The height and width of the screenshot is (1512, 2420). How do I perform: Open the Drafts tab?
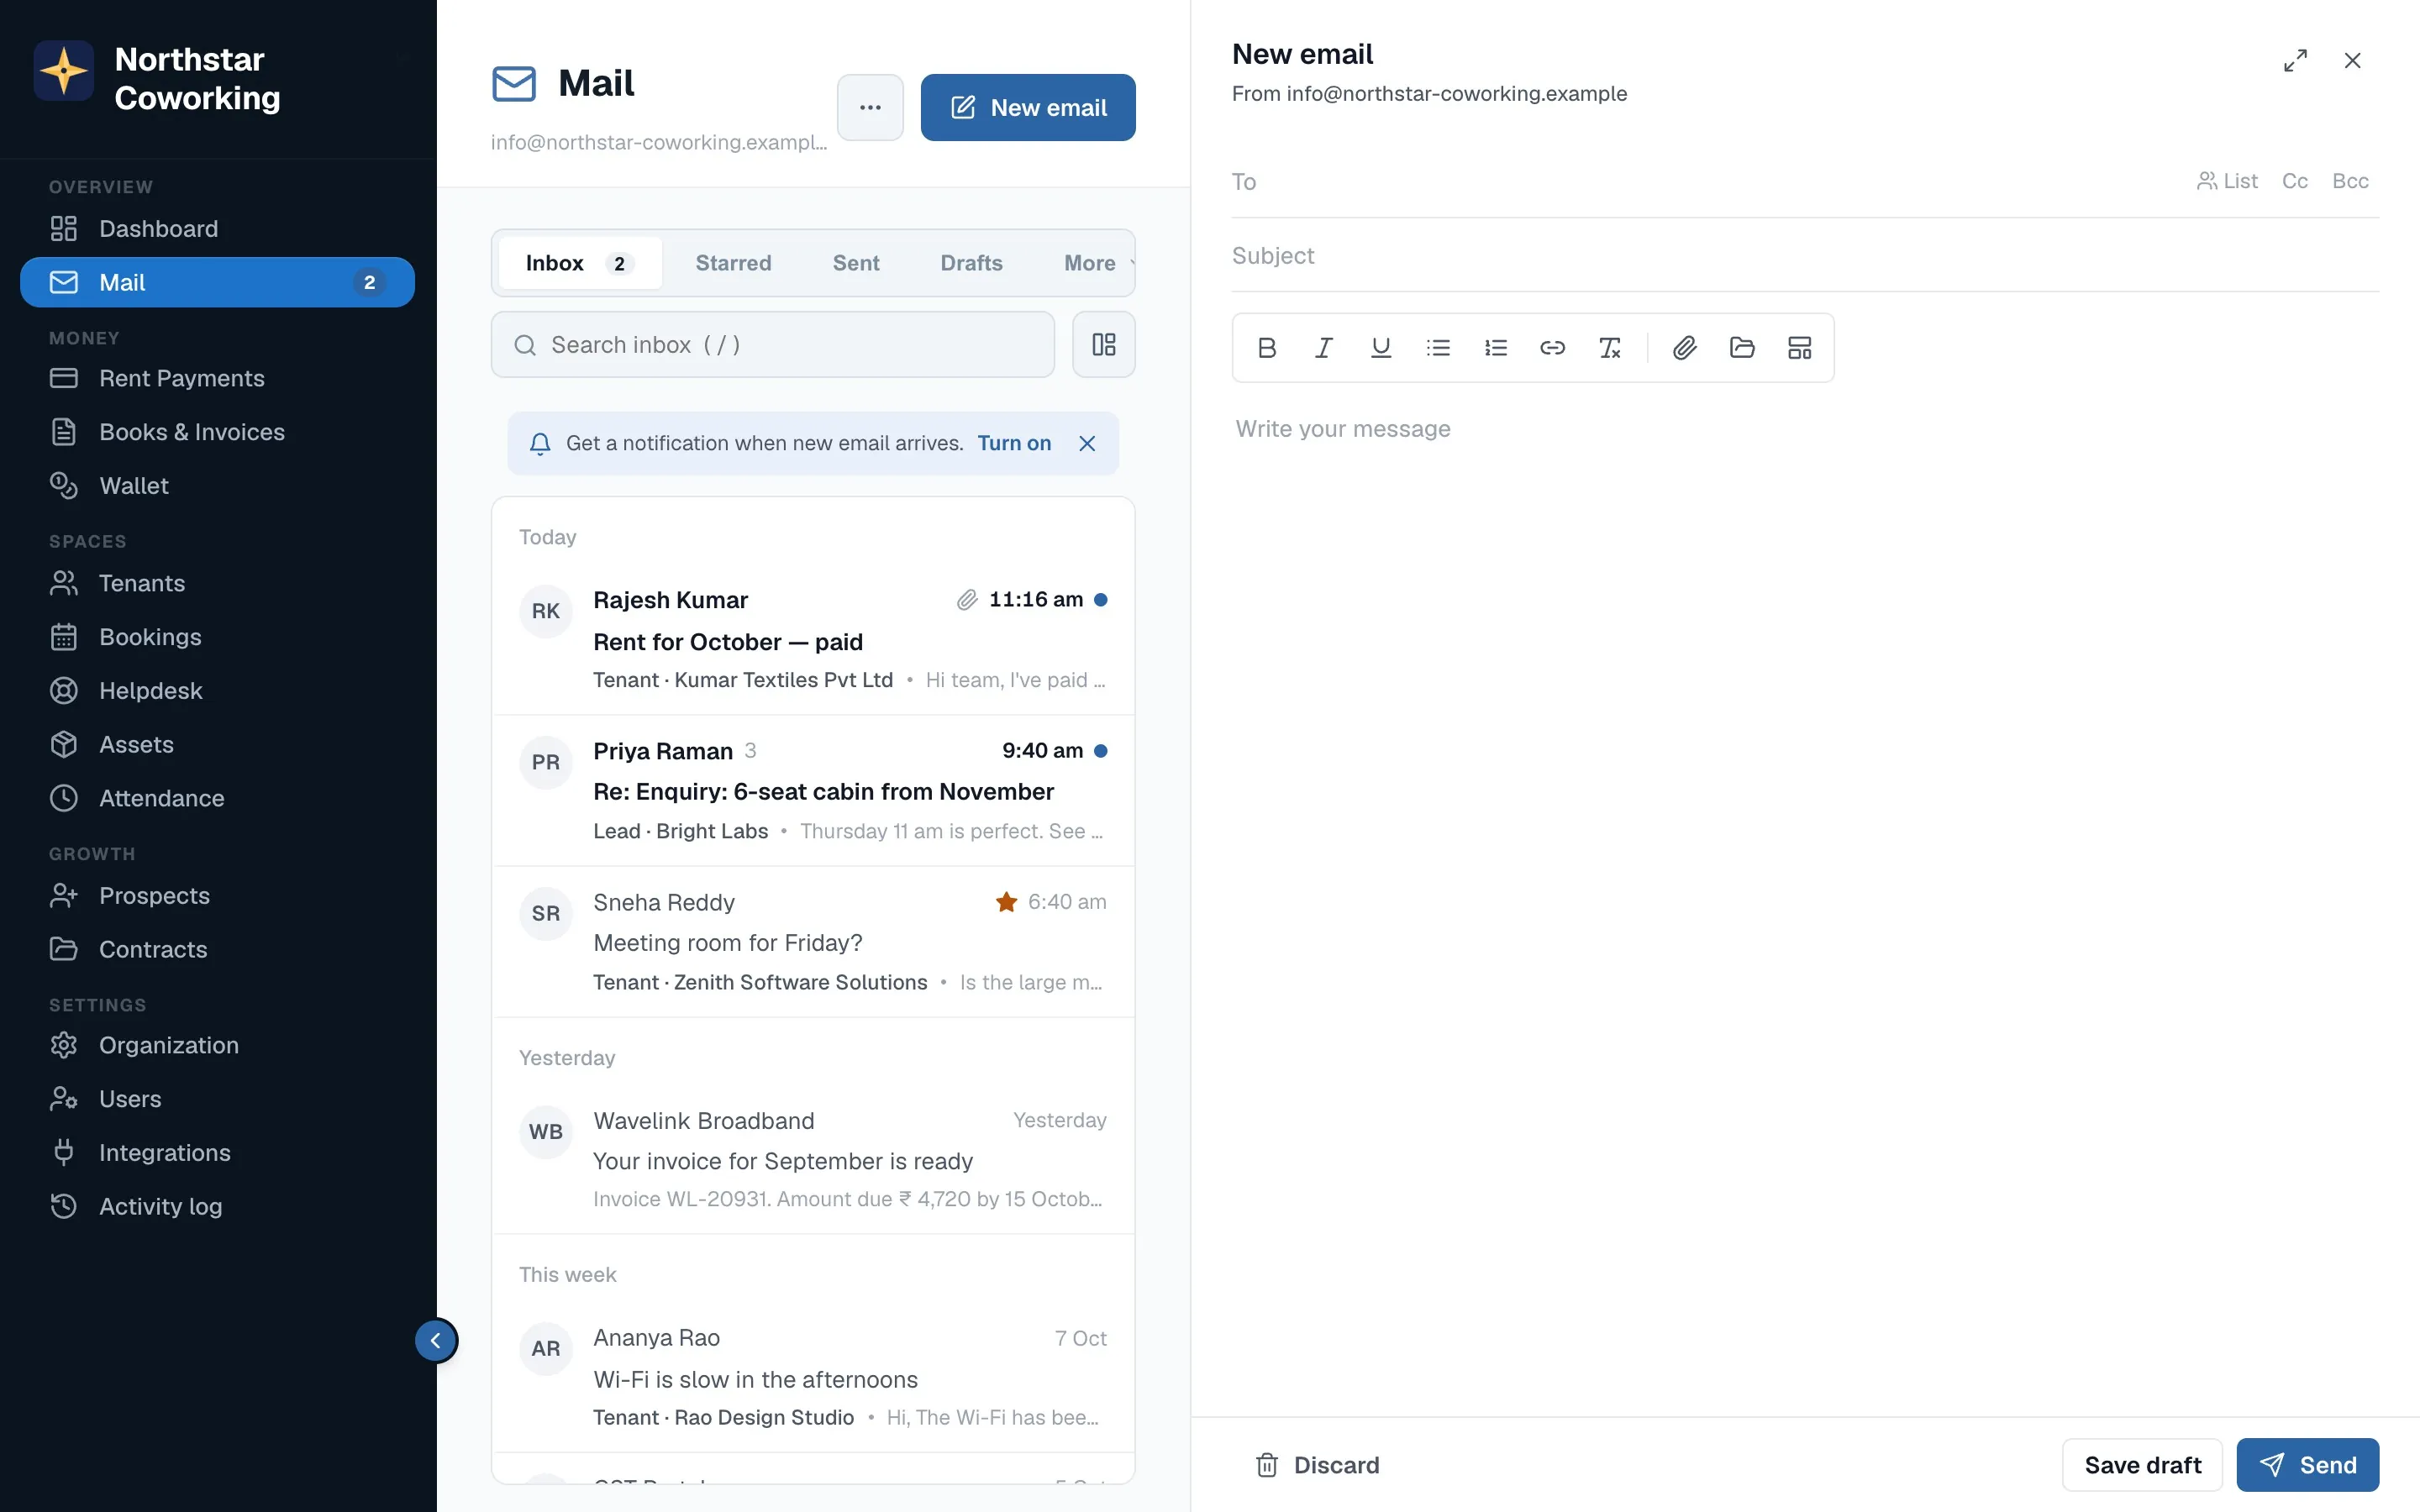click(971, 263)
